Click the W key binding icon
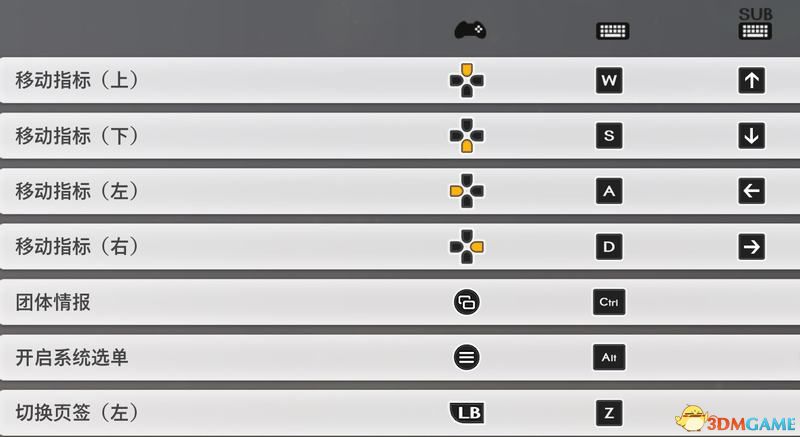The width and height of the screenshot is (800, 437). point(609,80)
